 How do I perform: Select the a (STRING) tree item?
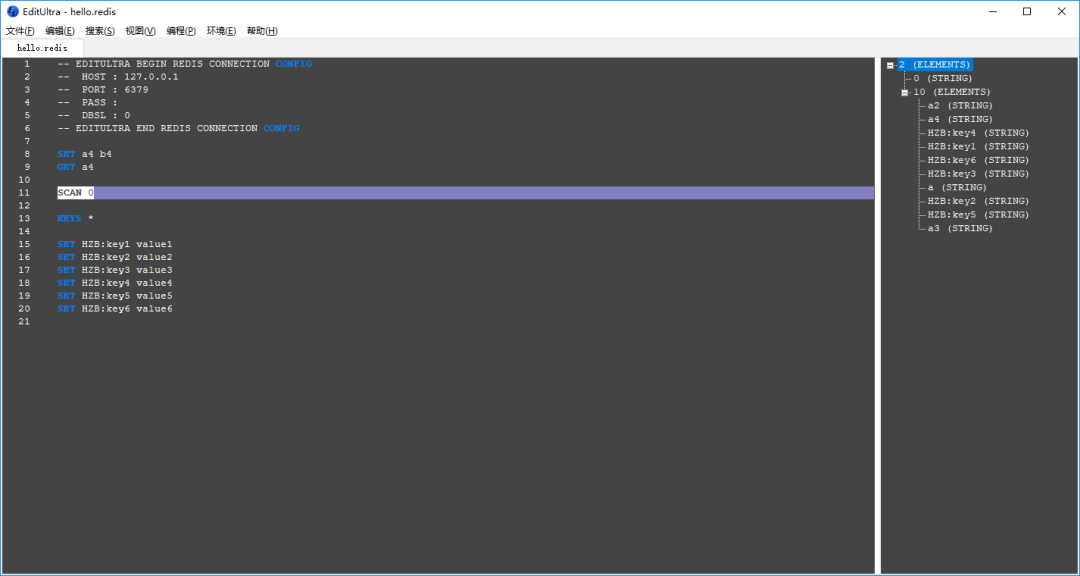957,187
